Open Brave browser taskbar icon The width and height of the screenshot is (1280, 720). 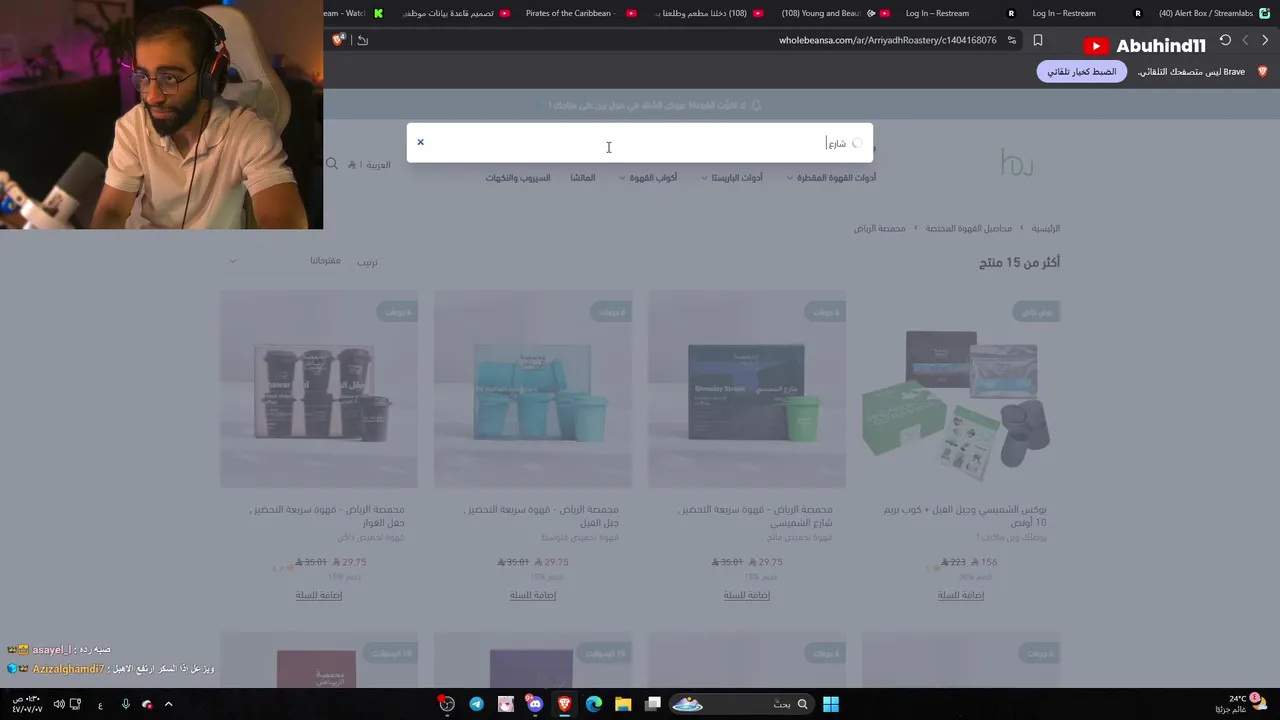565,704
